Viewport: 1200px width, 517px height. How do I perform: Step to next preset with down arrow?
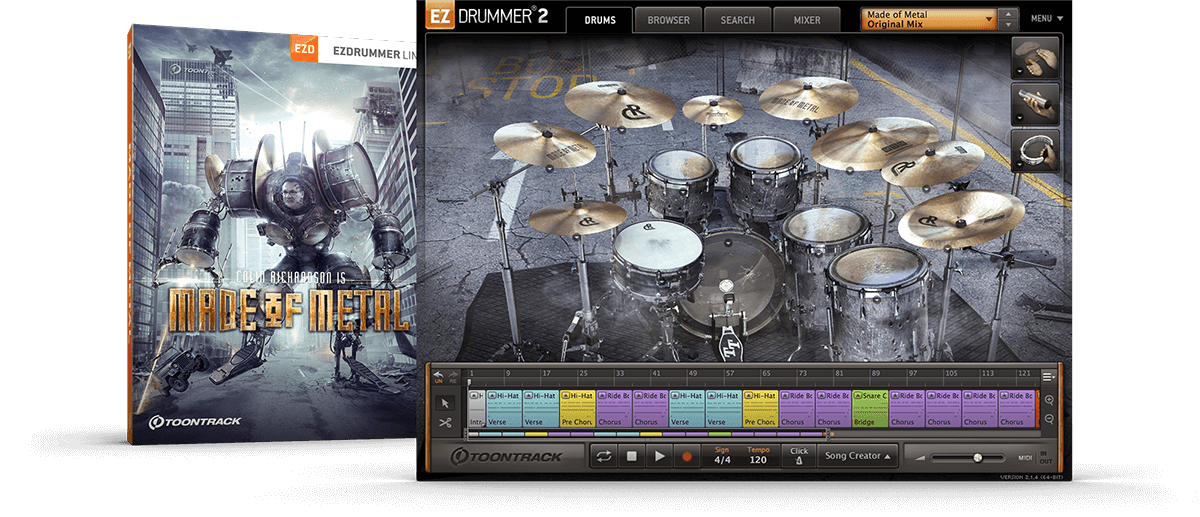click(1009, 24)
